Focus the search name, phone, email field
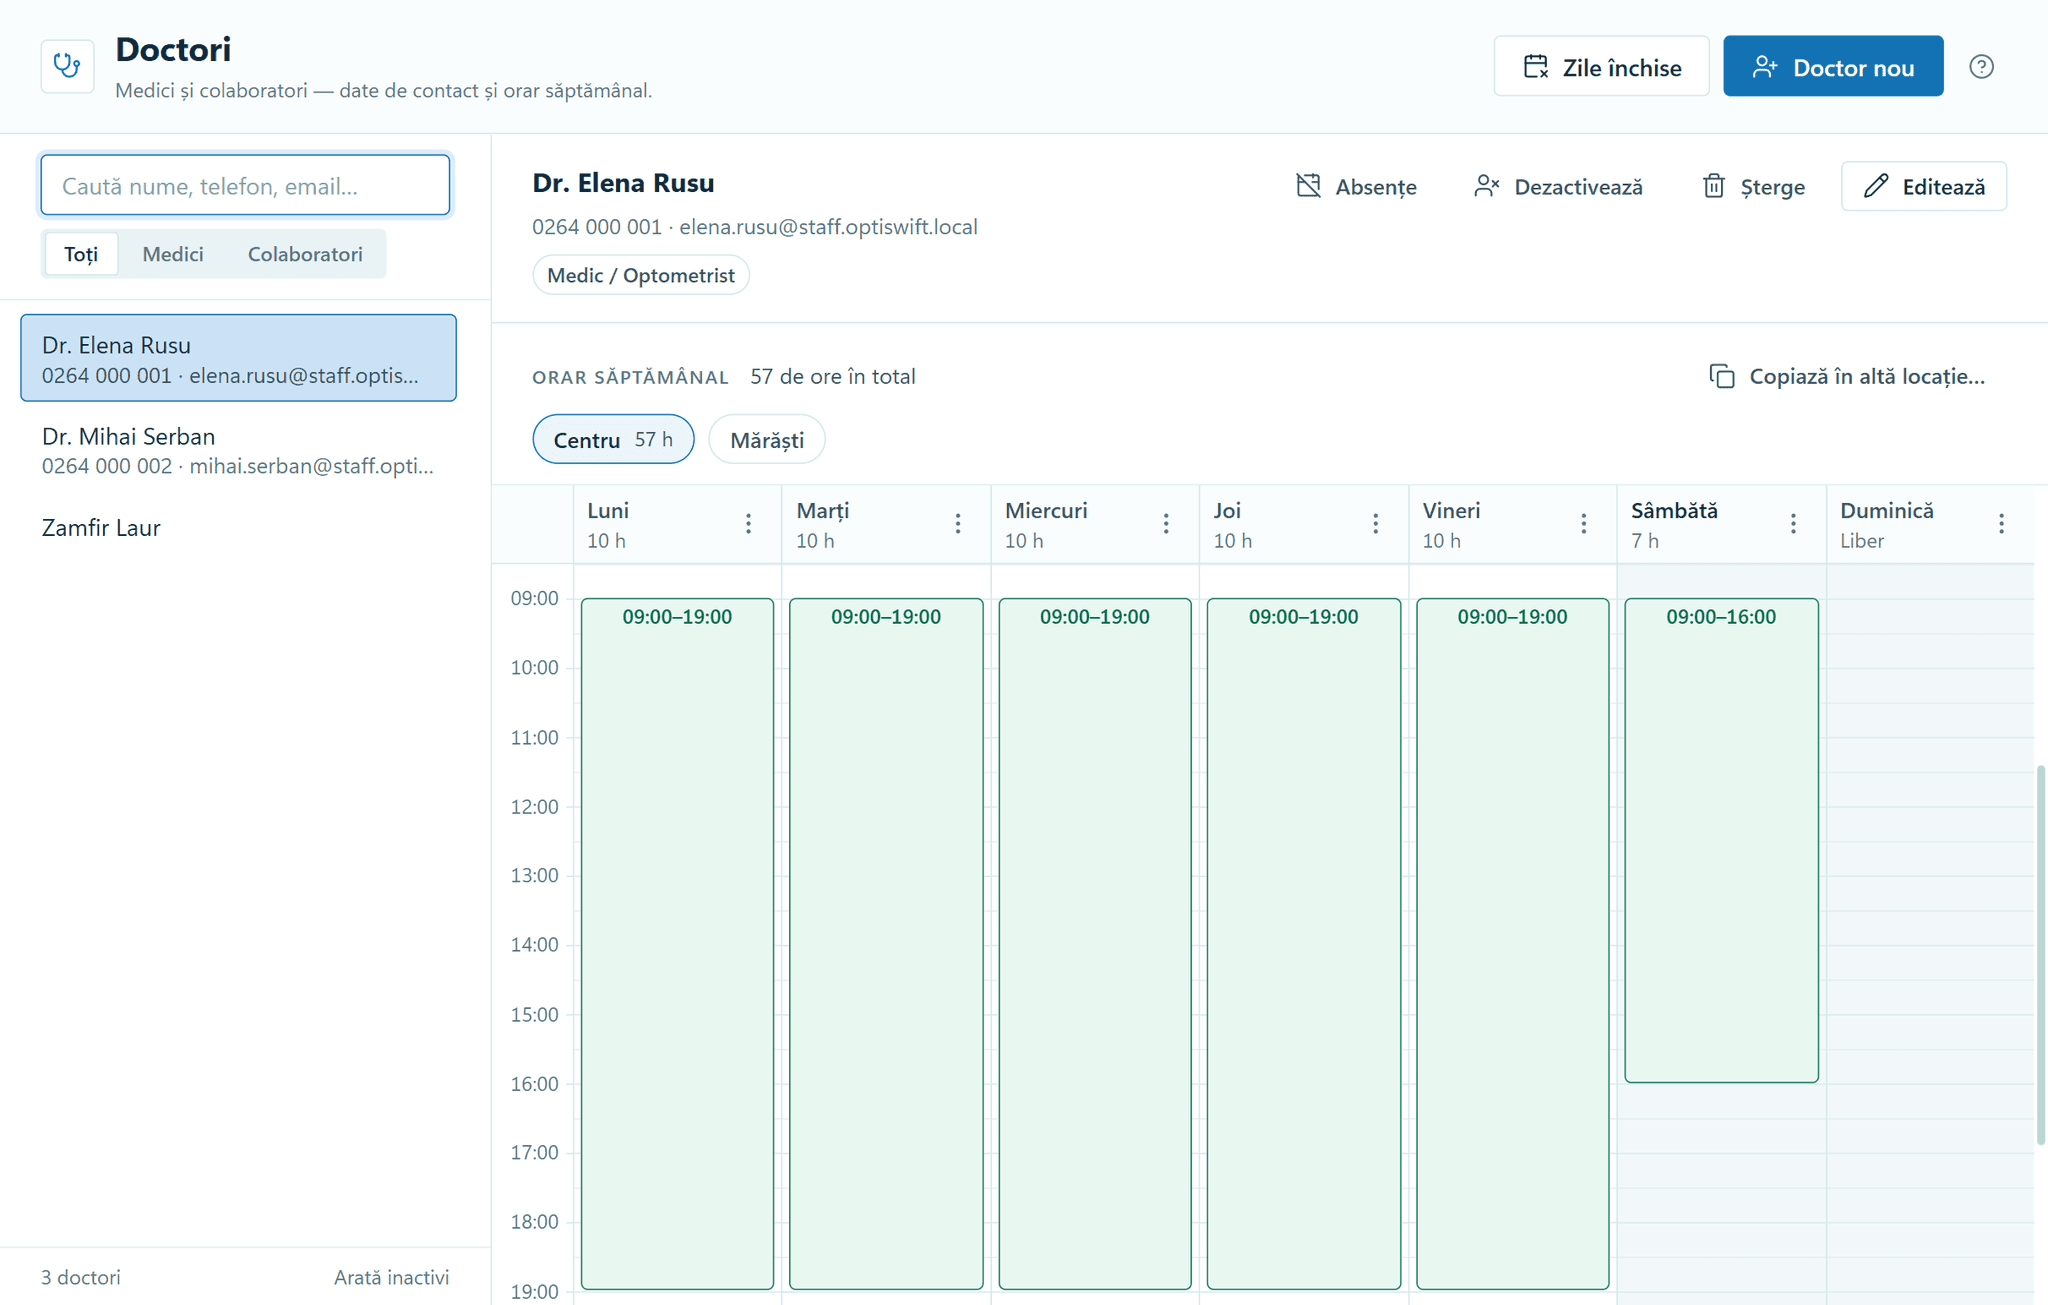Image resolution: width=2048 pixels, height=1305 pixels. (245, 186)
